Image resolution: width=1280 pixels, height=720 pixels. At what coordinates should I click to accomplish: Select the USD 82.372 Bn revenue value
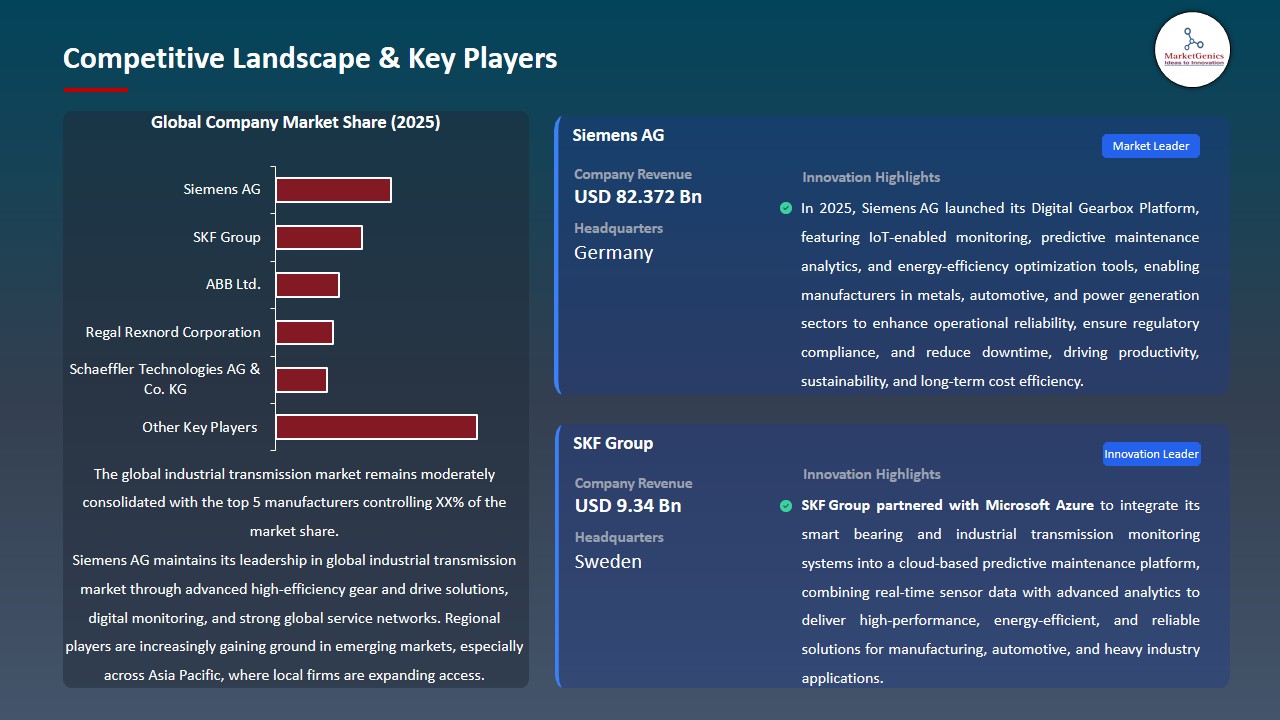pyautogui.click(x=638, y=197)
